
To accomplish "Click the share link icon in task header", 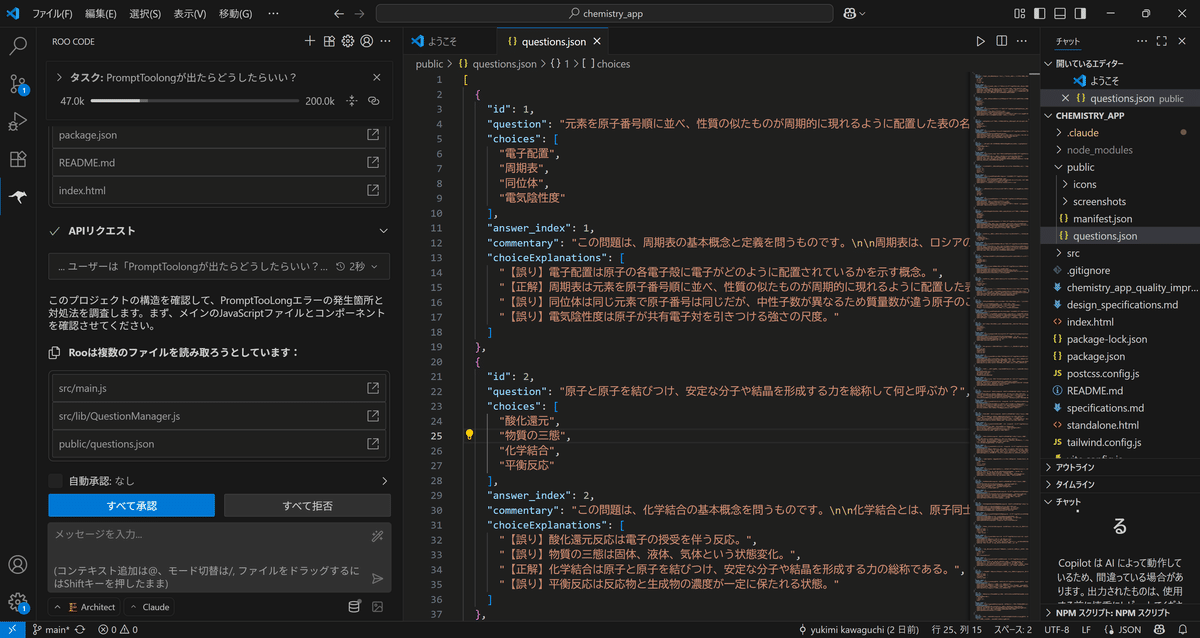I will (x=373, y=101).
